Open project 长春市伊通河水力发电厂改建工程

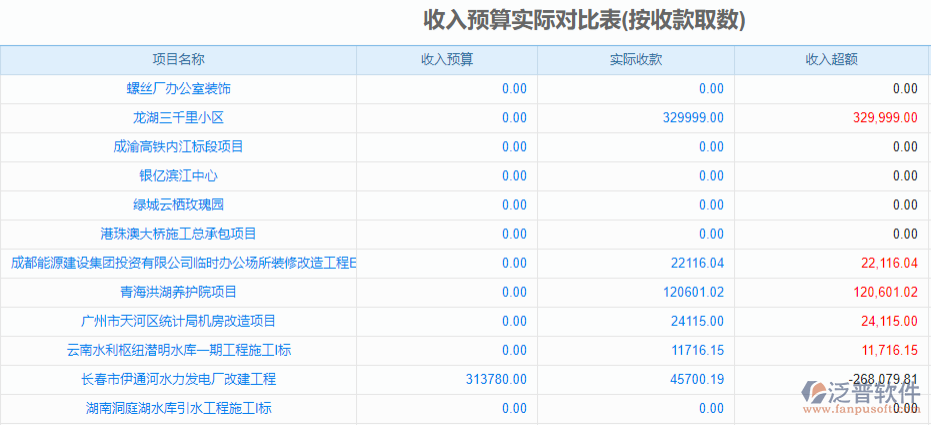pyautogui.click(x=179, y=379)
